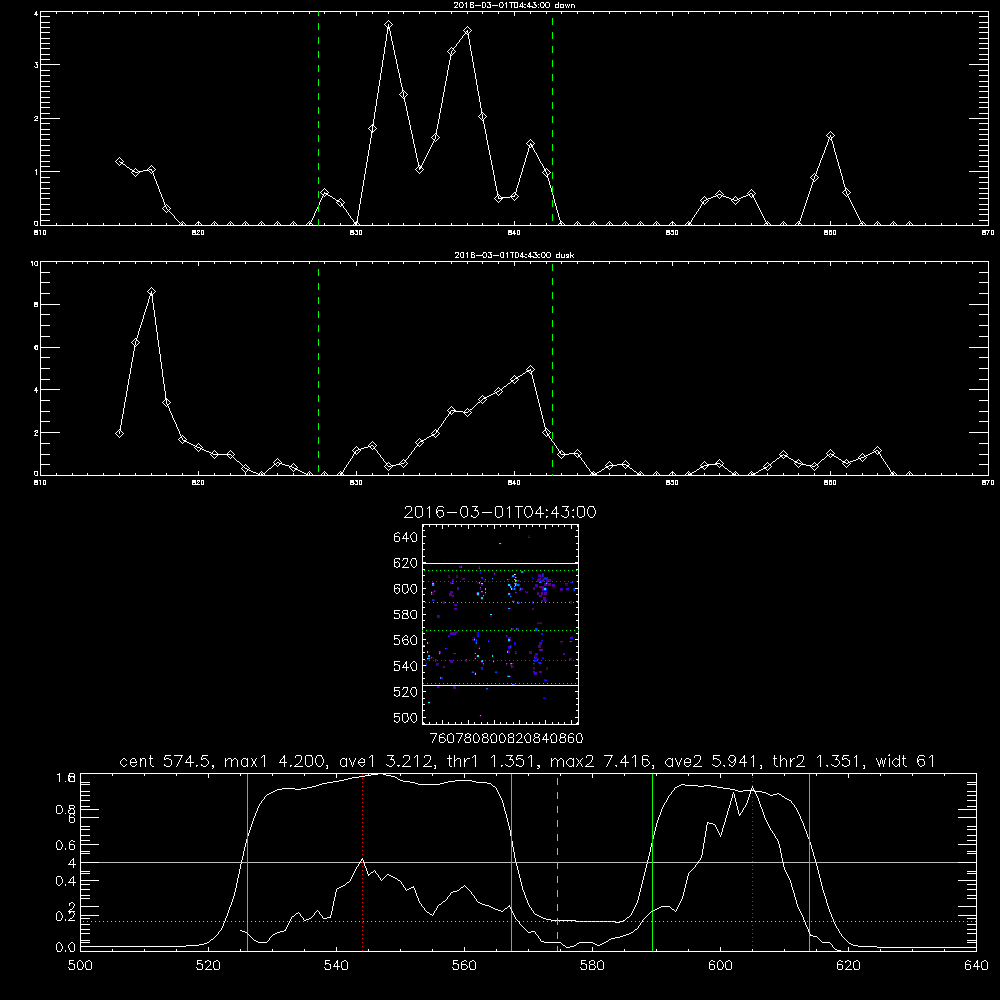The height and width of the screenshot is (1000, 1000).
Task: Click the leftmost solid green line in the bottom plot
Action: [x=247, y=862]
